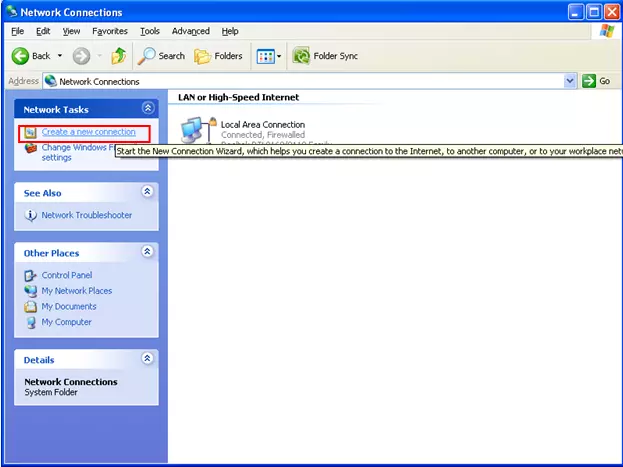Collapse the Other Places panel
This screenshot has width=623, height=467.
coord(147,252)
